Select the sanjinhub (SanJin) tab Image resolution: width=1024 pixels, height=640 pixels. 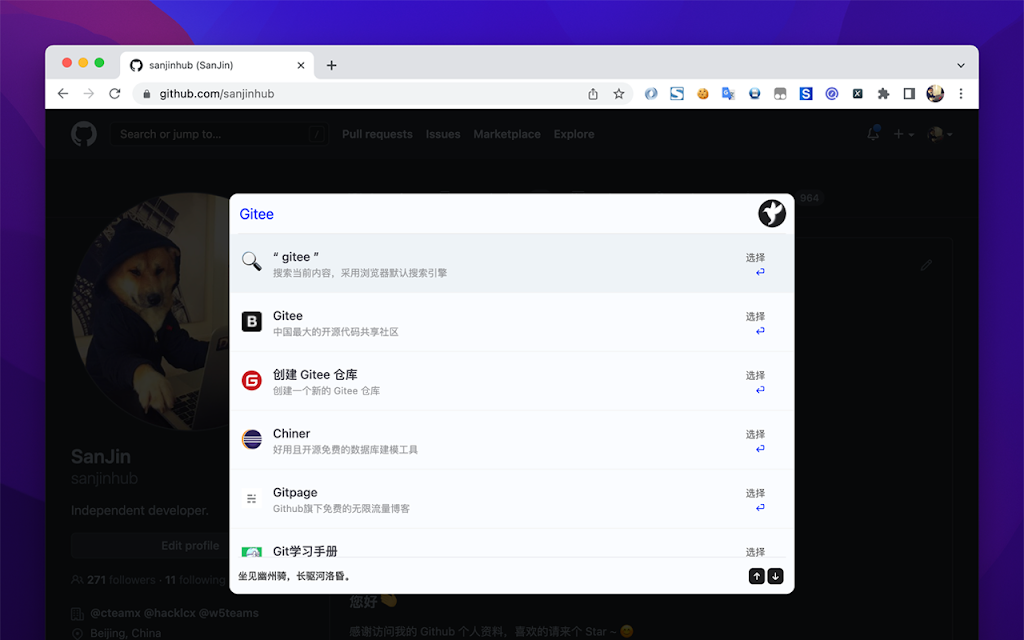tap(217, 65)
